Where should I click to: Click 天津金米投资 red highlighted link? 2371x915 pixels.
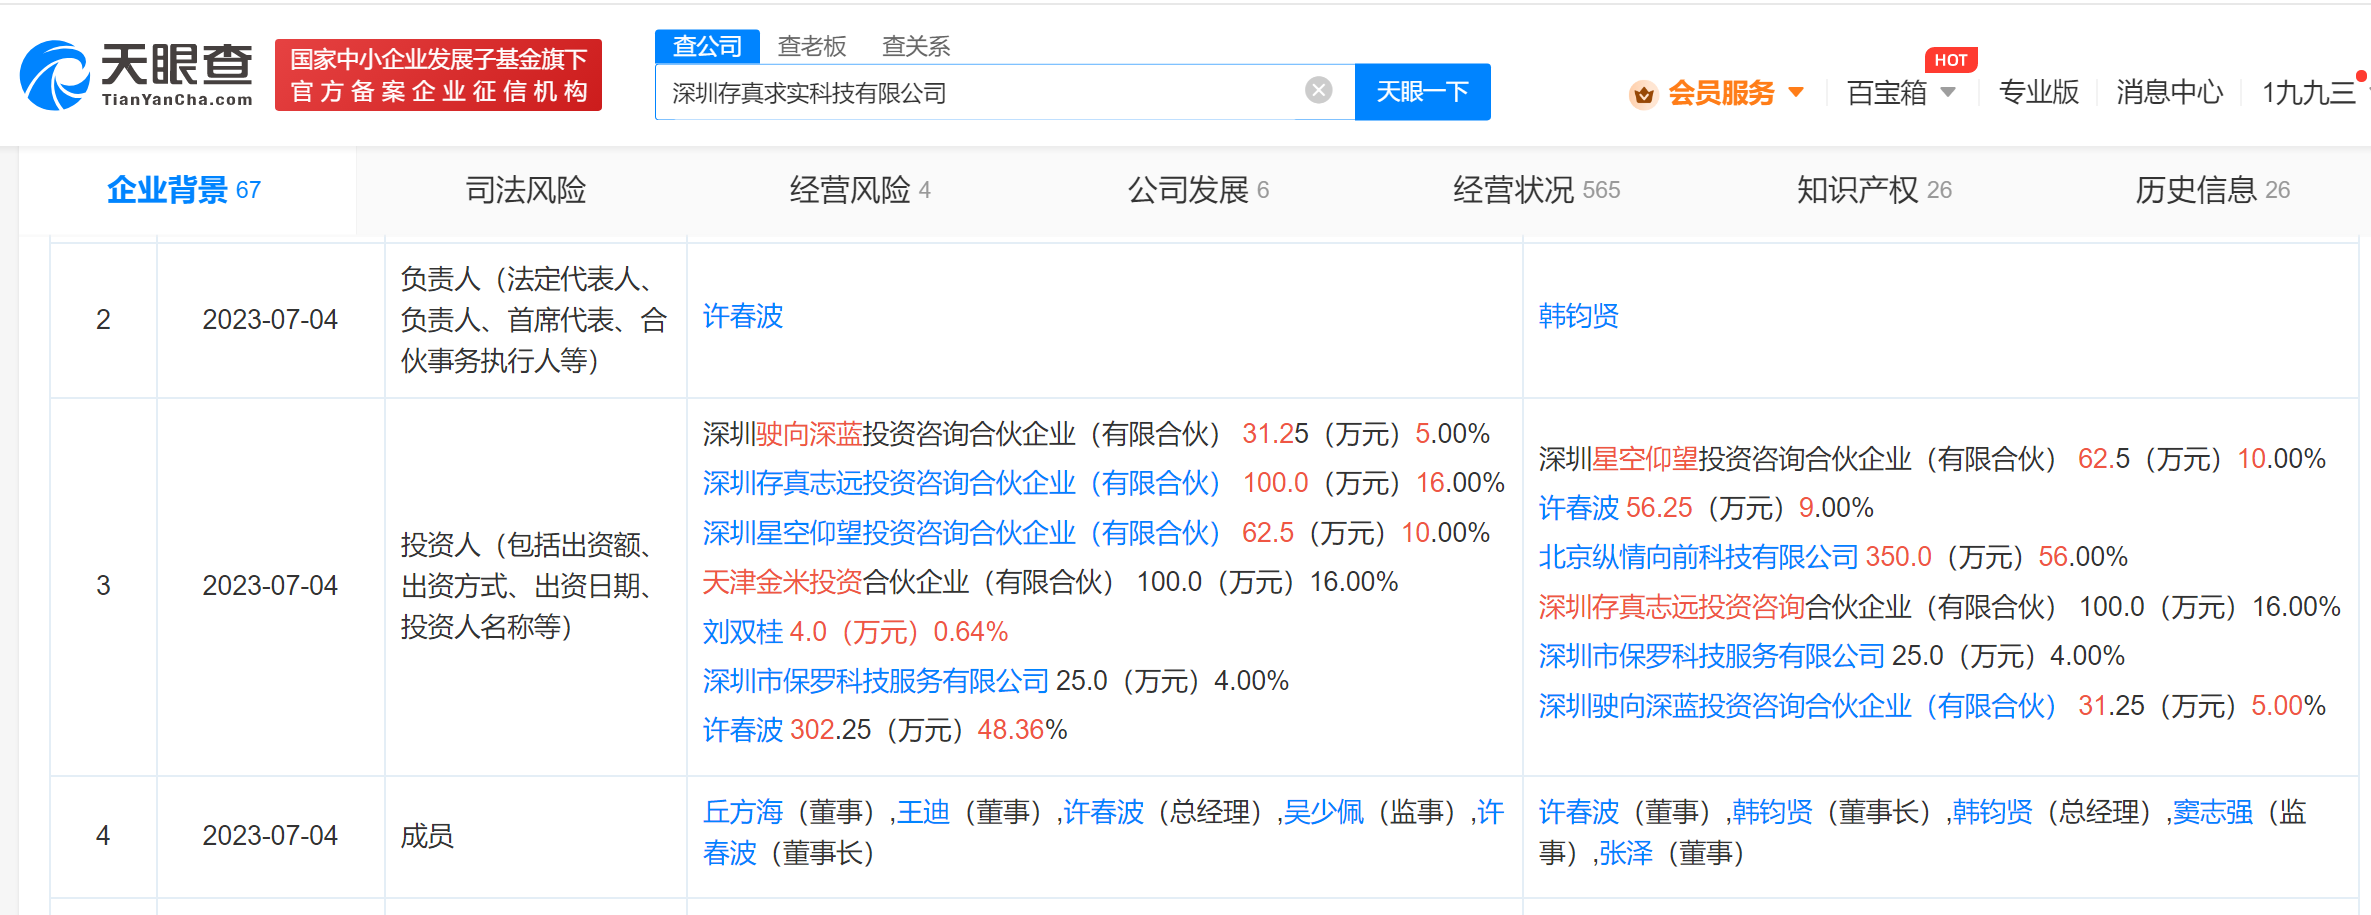point(782,582)
